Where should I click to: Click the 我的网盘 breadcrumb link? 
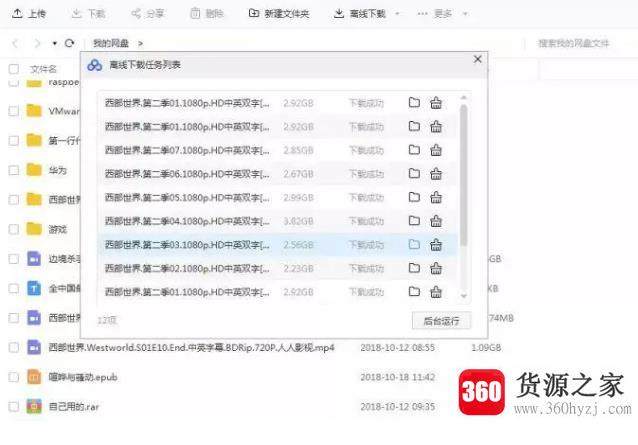click(x=111, y=43)
